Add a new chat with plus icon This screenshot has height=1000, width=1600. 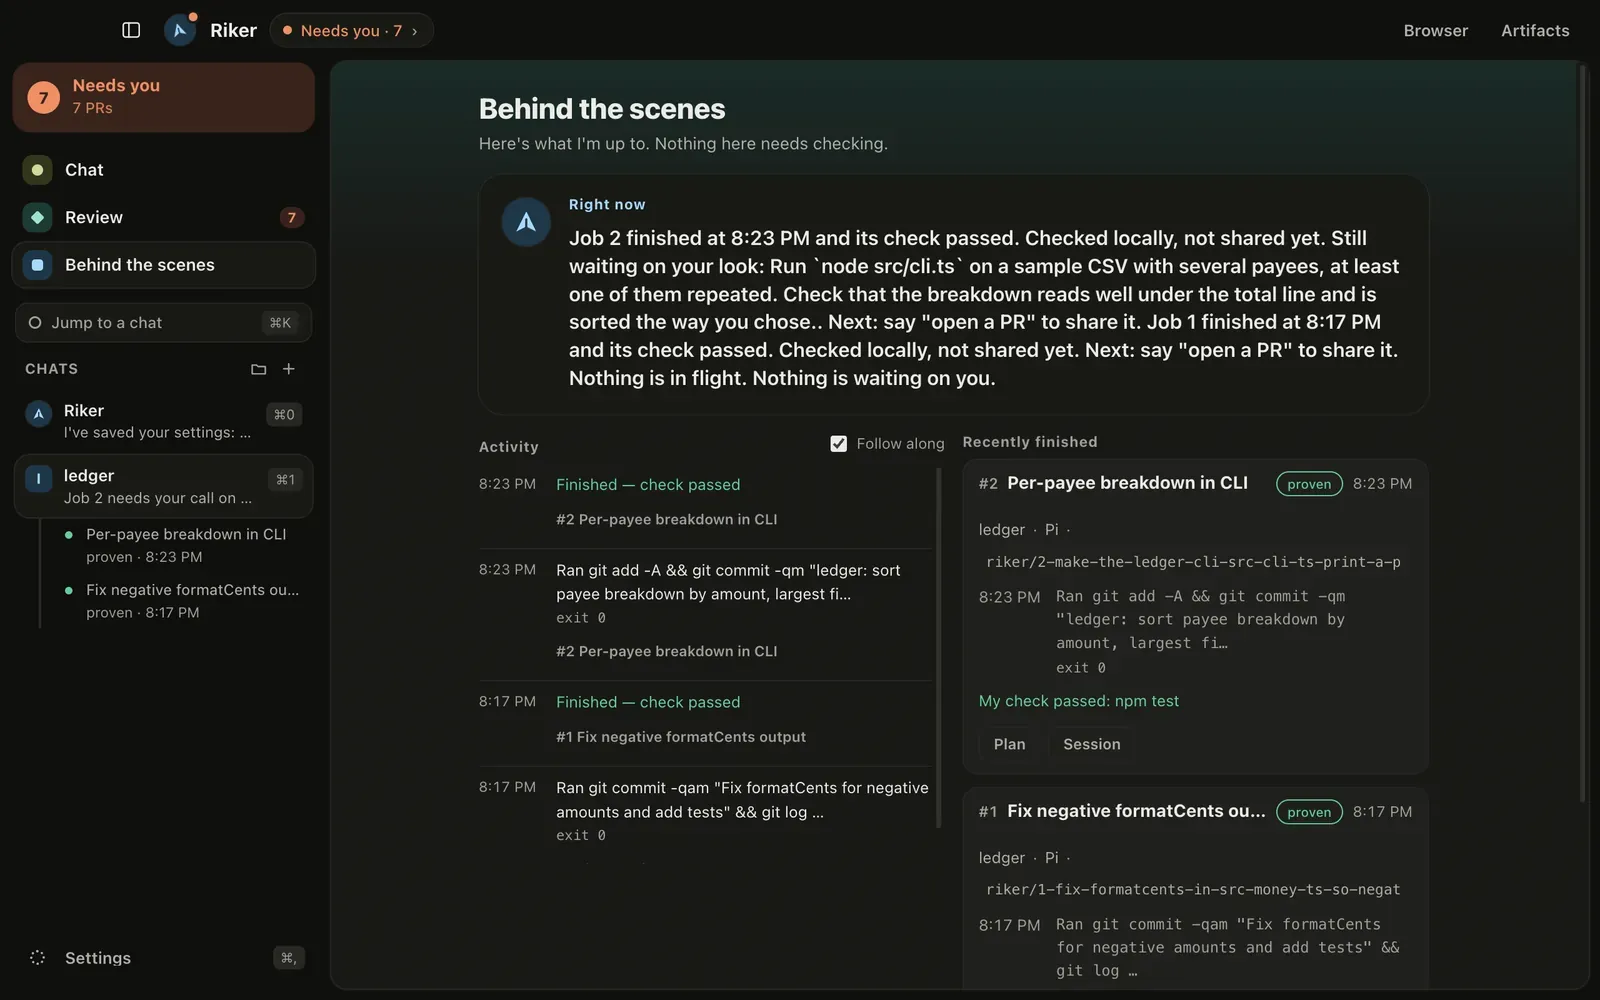pyautogui.click(x=289, y=369)
